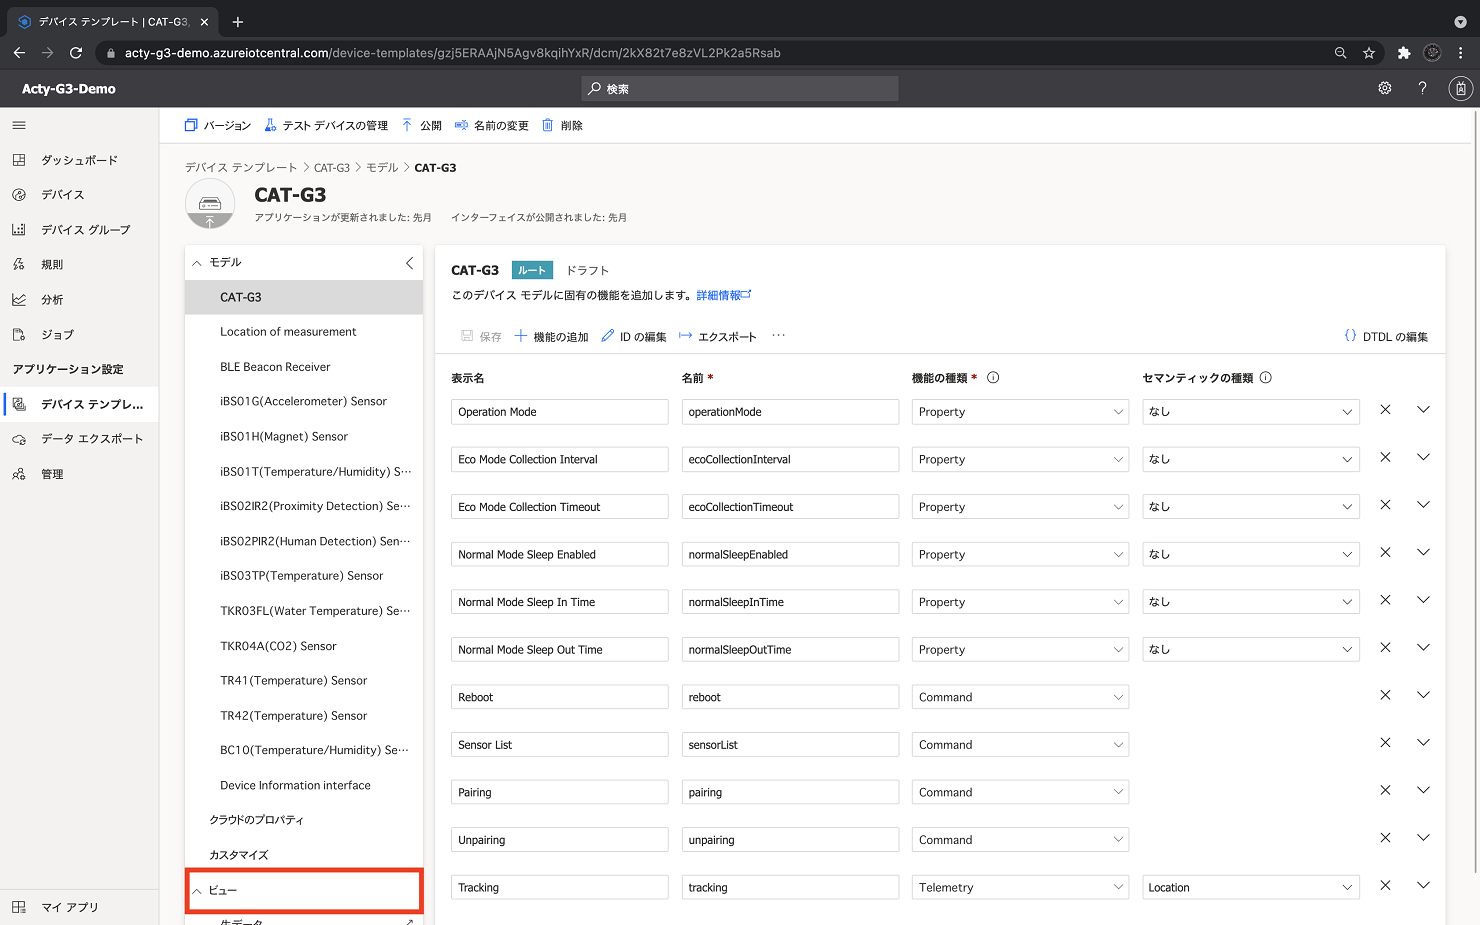Collapse the モデル tree section
The width and height of the screenshot is (1480, 925).
coord(197,263)
